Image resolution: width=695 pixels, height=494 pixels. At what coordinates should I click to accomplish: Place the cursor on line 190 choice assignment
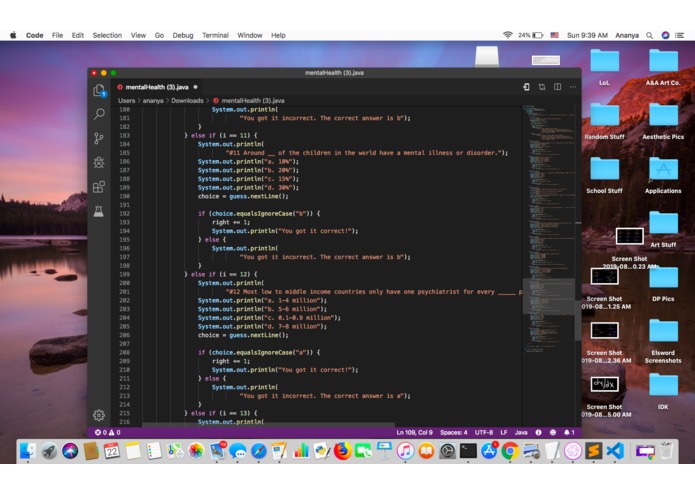pos(243,196)
